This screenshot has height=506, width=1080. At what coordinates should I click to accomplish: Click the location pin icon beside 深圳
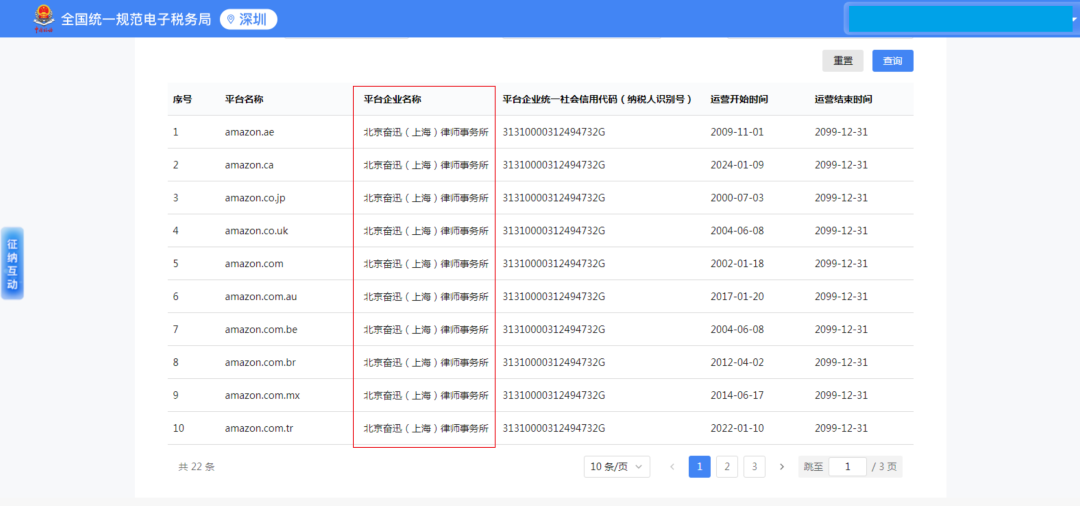[231, 19]
